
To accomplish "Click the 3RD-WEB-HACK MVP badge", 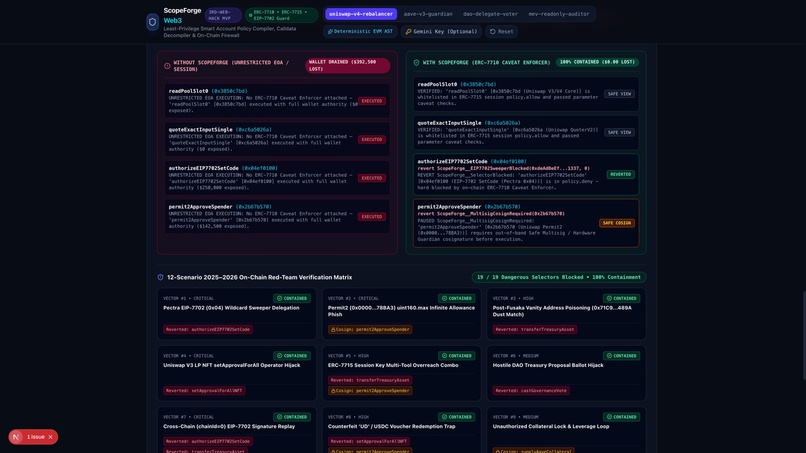I will pos(222,15).
